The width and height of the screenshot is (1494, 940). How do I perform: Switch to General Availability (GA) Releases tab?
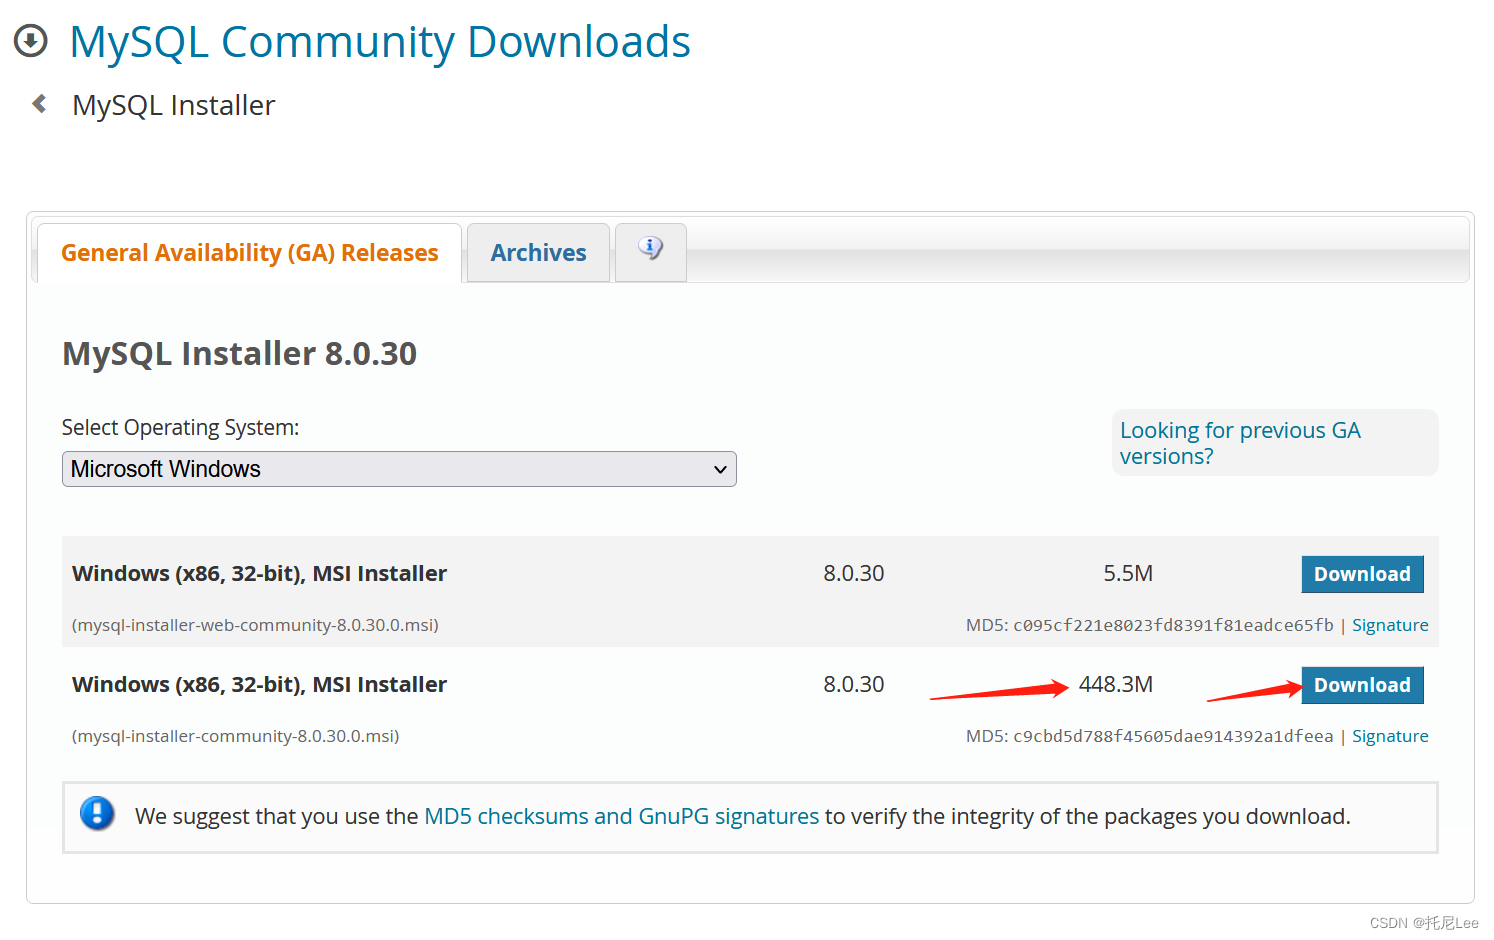tap(249, 252)
